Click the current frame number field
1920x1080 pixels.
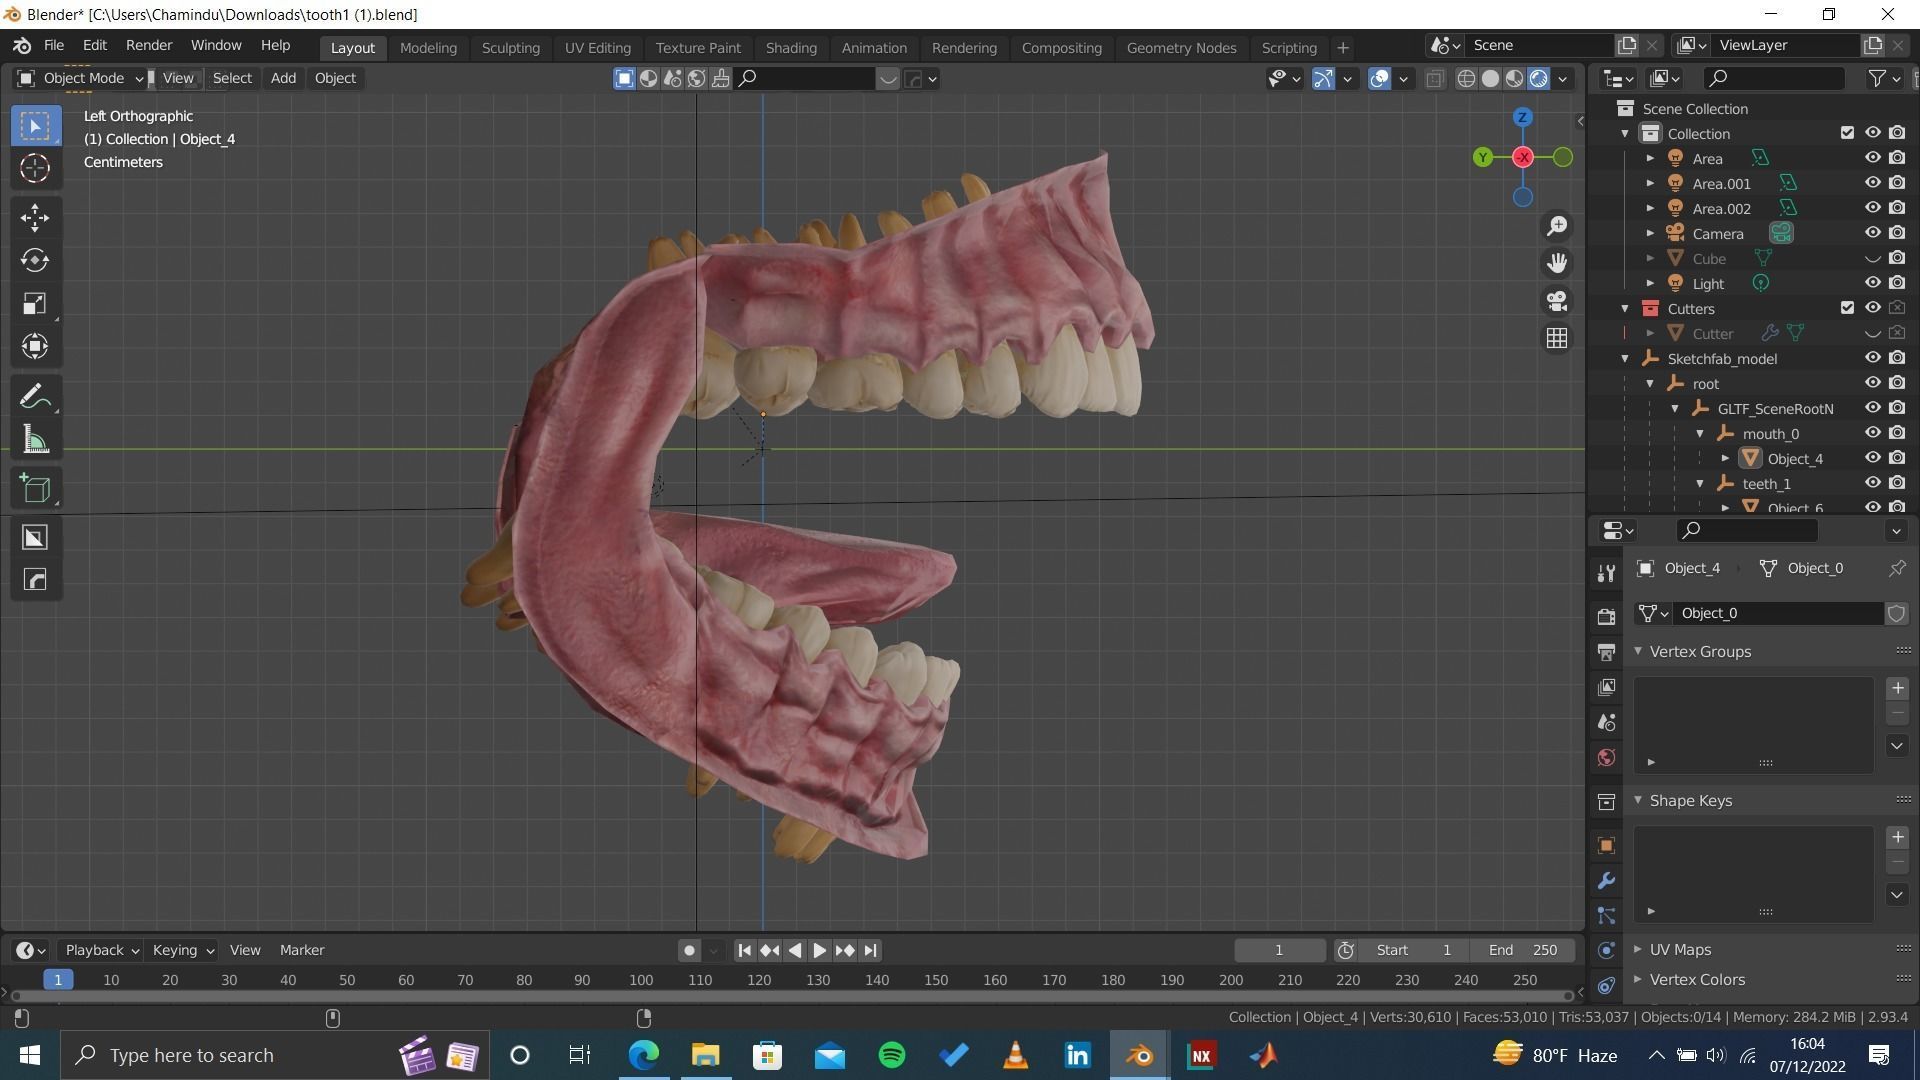(x=1279, y=950)
